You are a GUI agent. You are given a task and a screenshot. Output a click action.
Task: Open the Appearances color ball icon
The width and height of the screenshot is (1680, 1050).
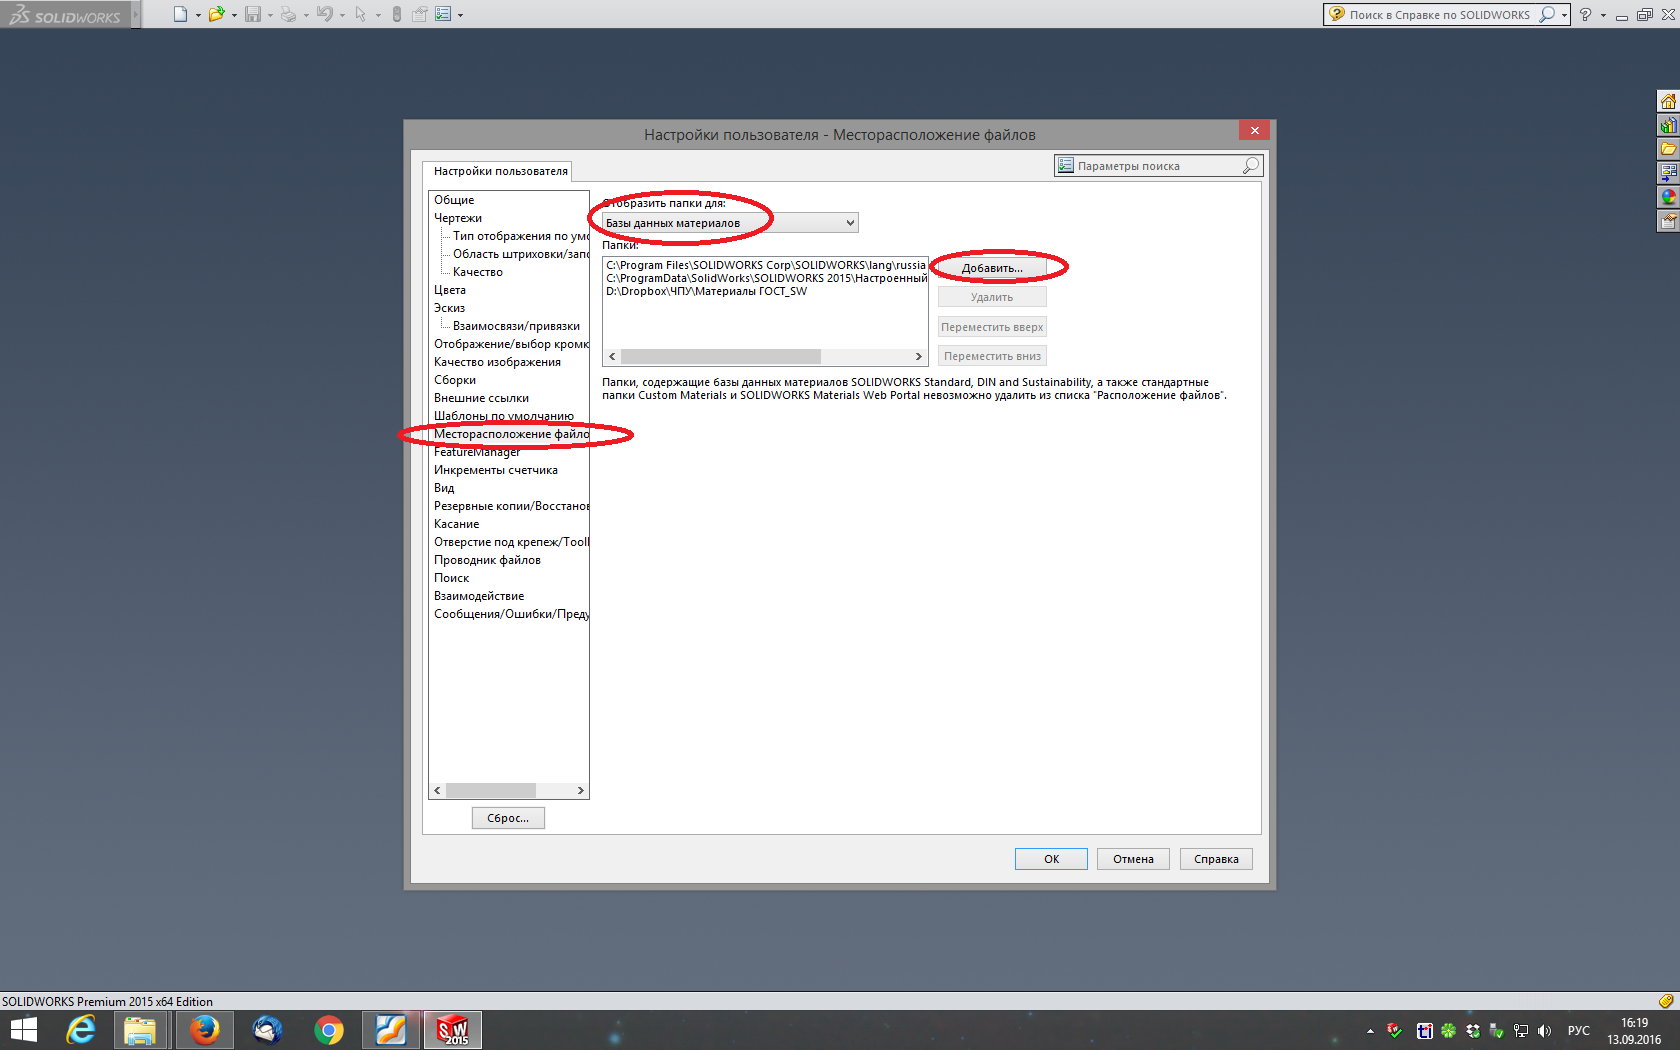point(1668,197)
